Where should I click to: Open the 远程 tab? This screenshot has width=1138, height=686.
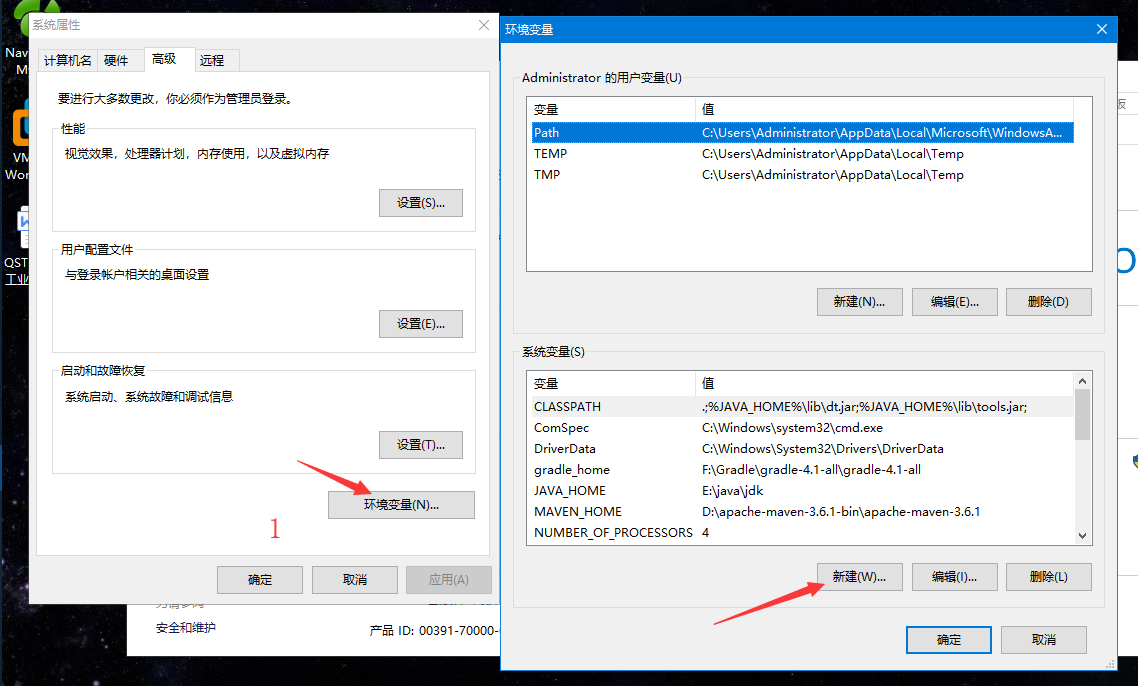pos(216,60)
